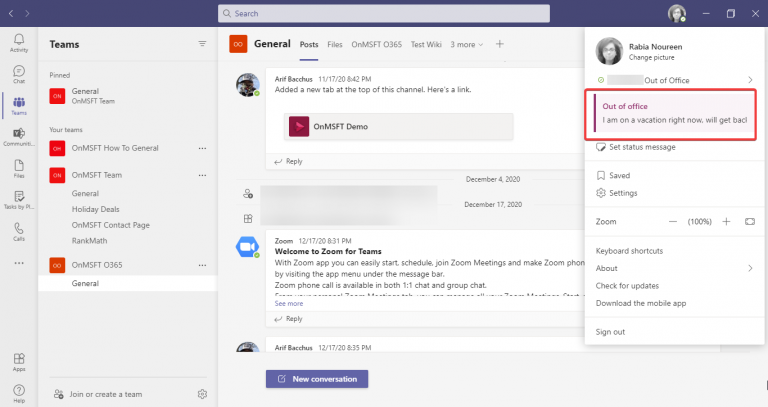The image size is (768, 407).
Task: Increase zoom with the plus icon
Action: point(726,222)
